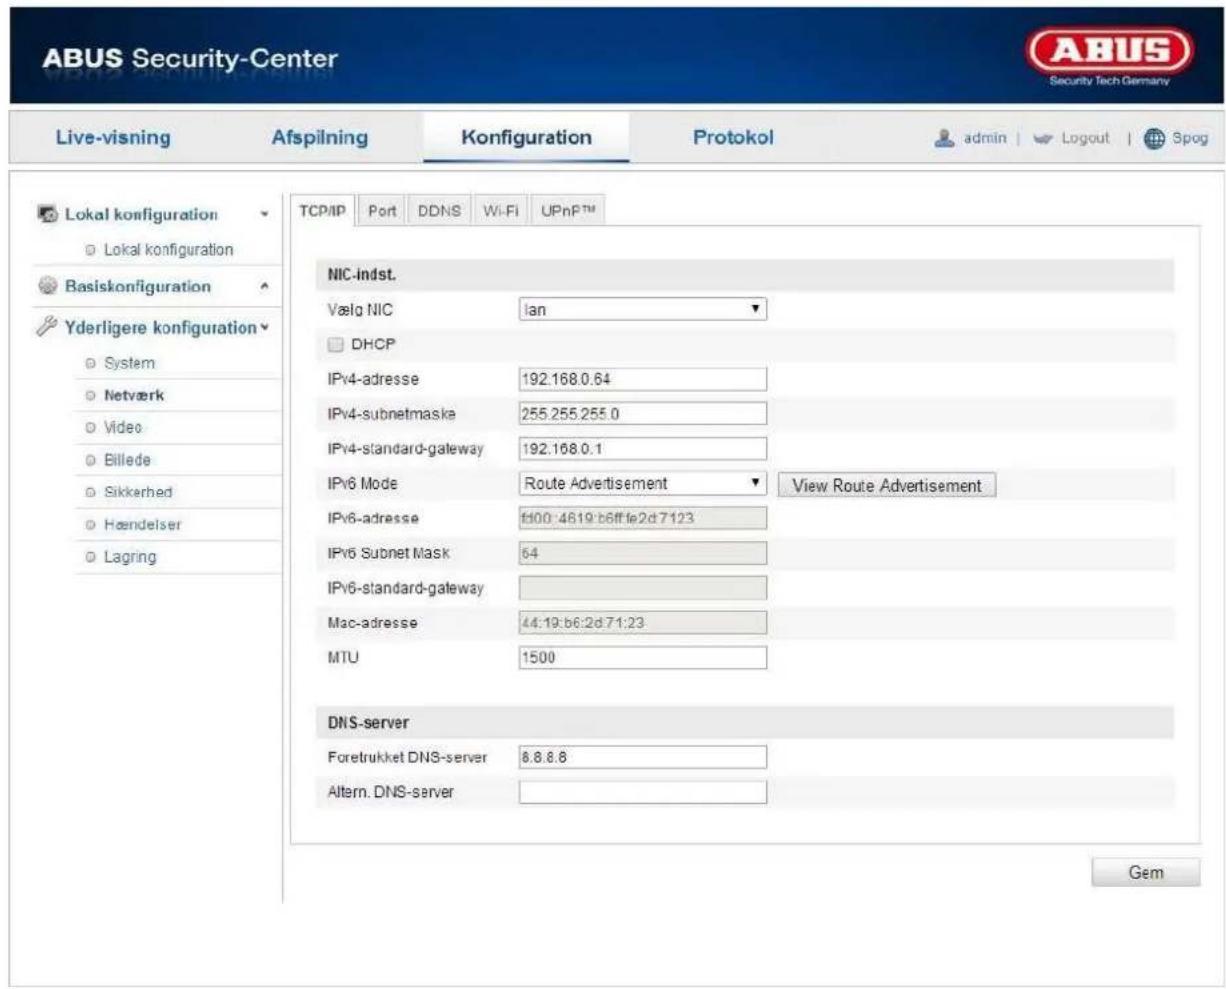Click the Sprog language link
Viewport: 1226px width, 989px height.
coord(1190,139)
